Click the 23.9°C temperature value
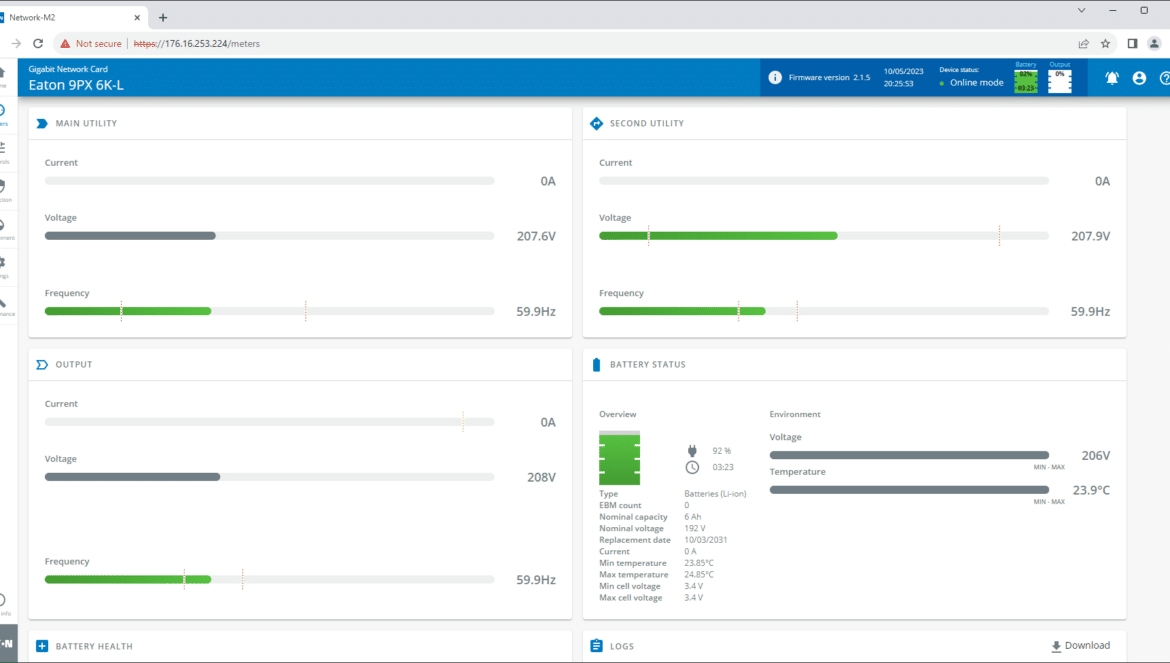Viewport: 1170px width, 663px height. click(1091, 491)
